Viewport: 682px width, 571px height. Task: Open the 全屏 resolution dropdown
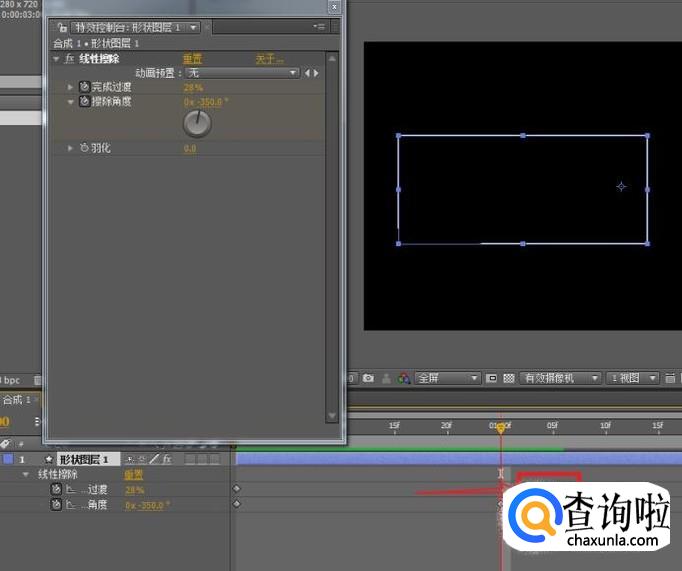(447, 378)
